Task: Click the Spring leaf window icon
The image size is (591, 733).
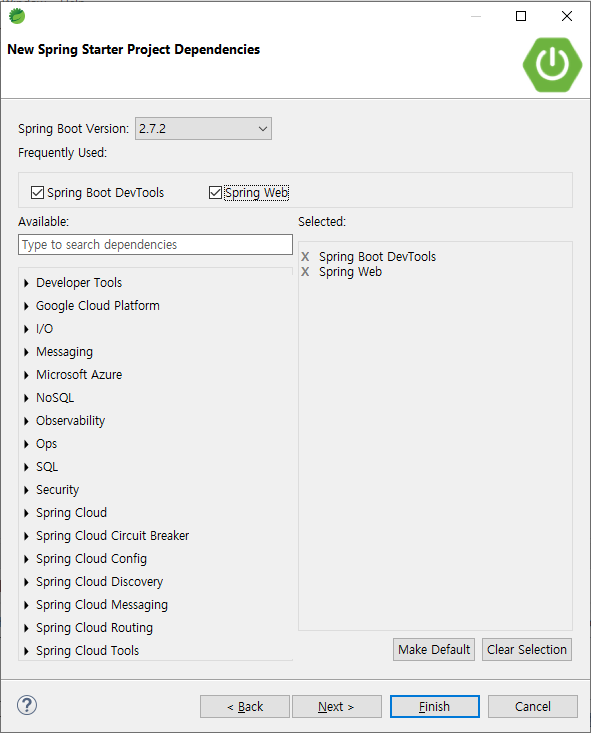Action: click(17, 16)
